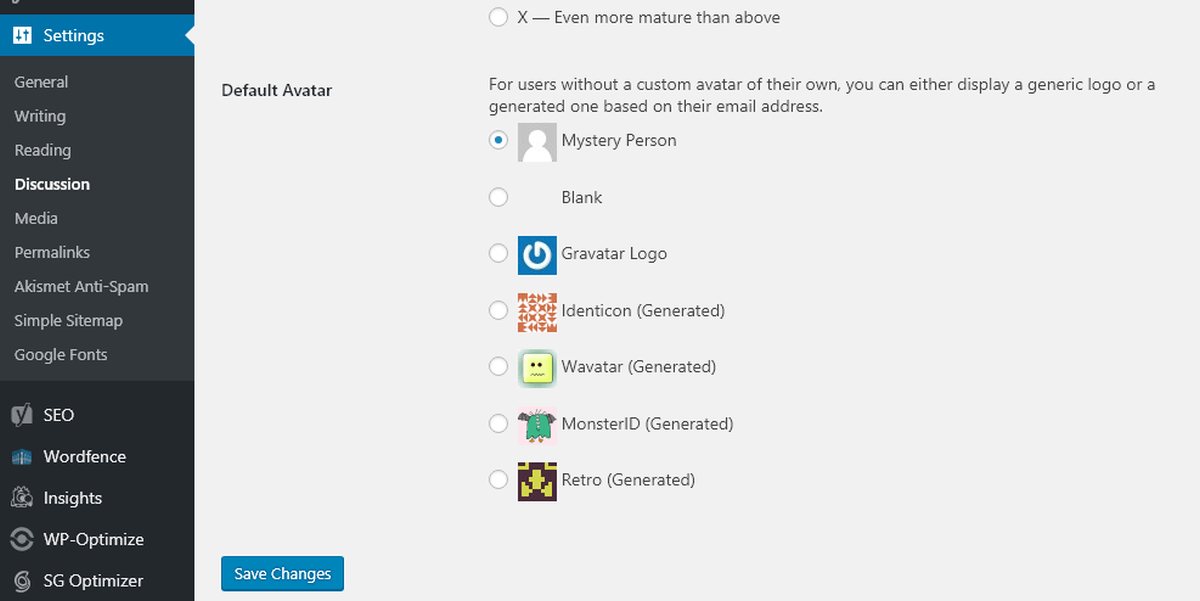Open Akismet Anti-Spam settings
This screenshot has height=601, width=1200.
[81, 286]
